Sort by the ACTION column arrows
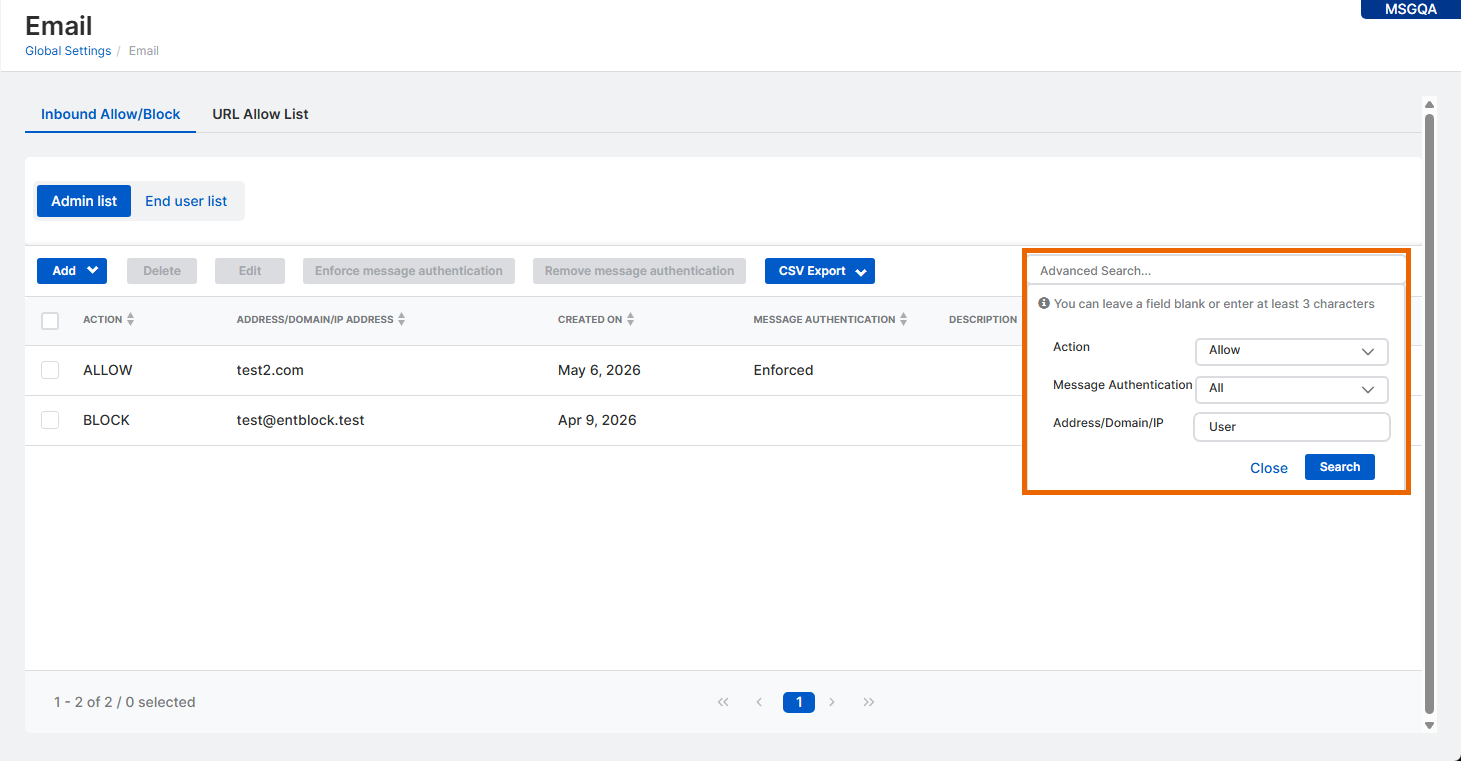The image size is (1461, 761). coord(131,320)
